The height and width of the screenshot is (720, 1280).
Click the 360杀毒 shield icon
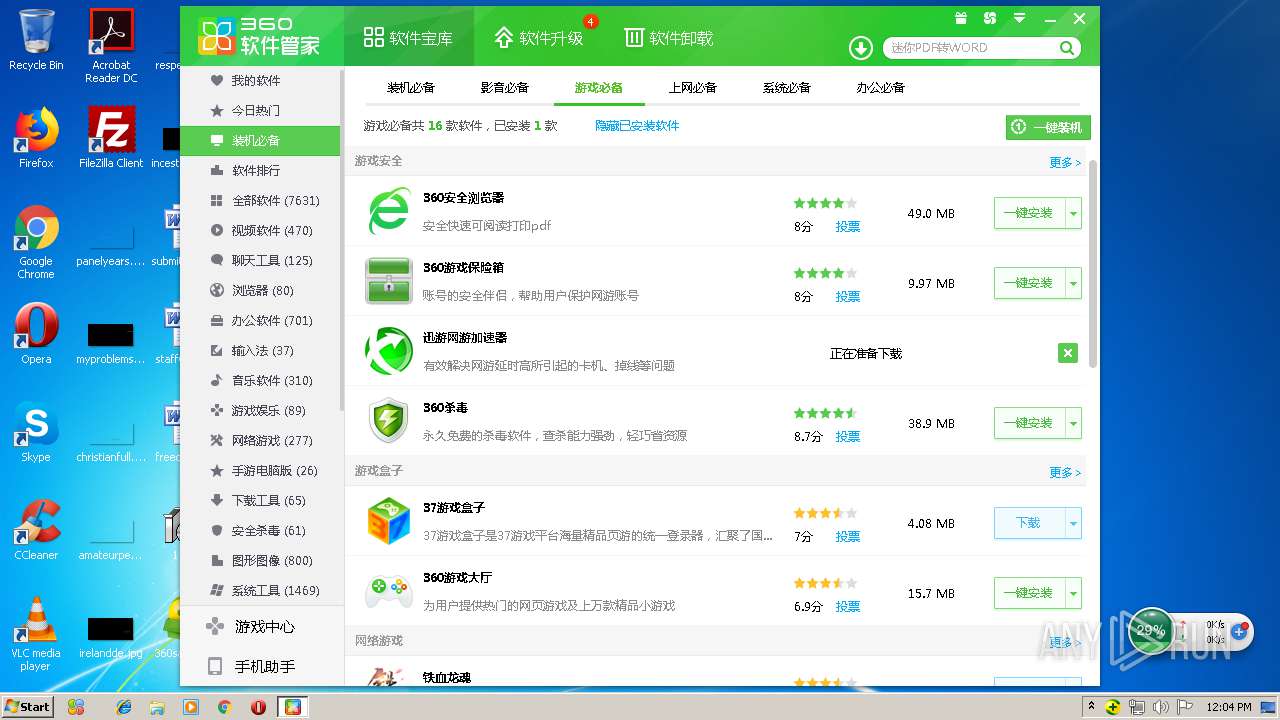click(x=388, y=421)
